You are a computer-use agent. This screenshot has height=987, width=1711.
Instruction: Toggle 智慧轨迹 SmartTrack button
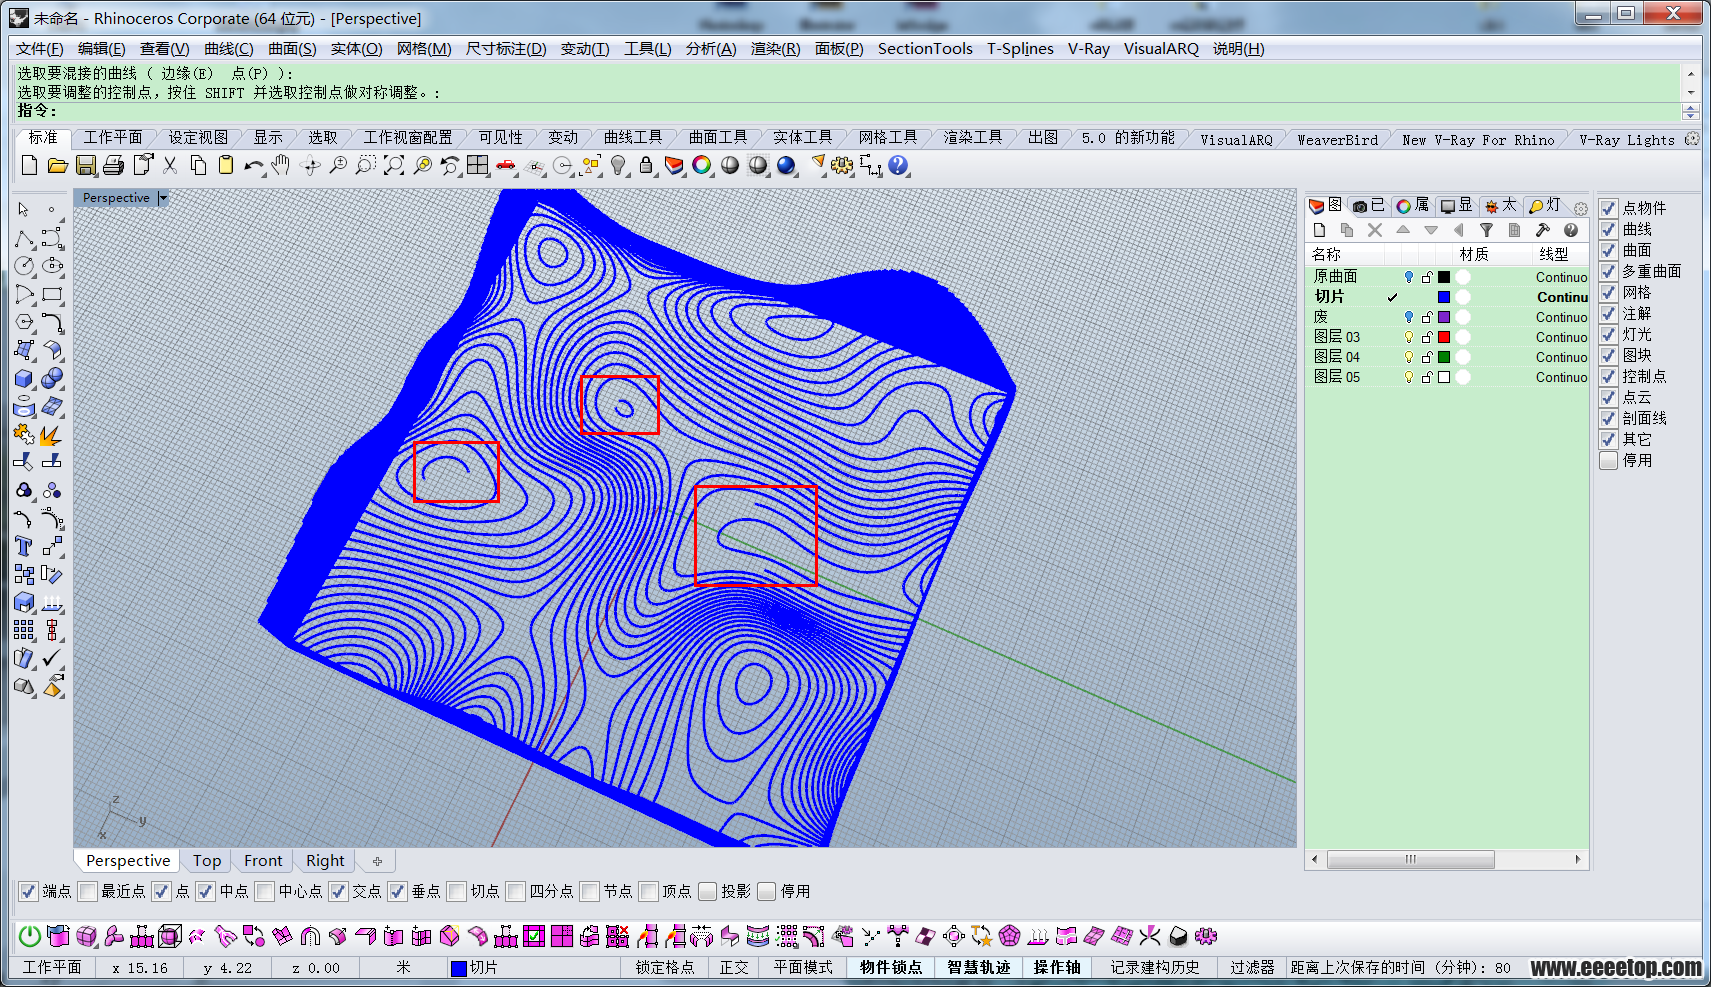(x=978, y=967)
